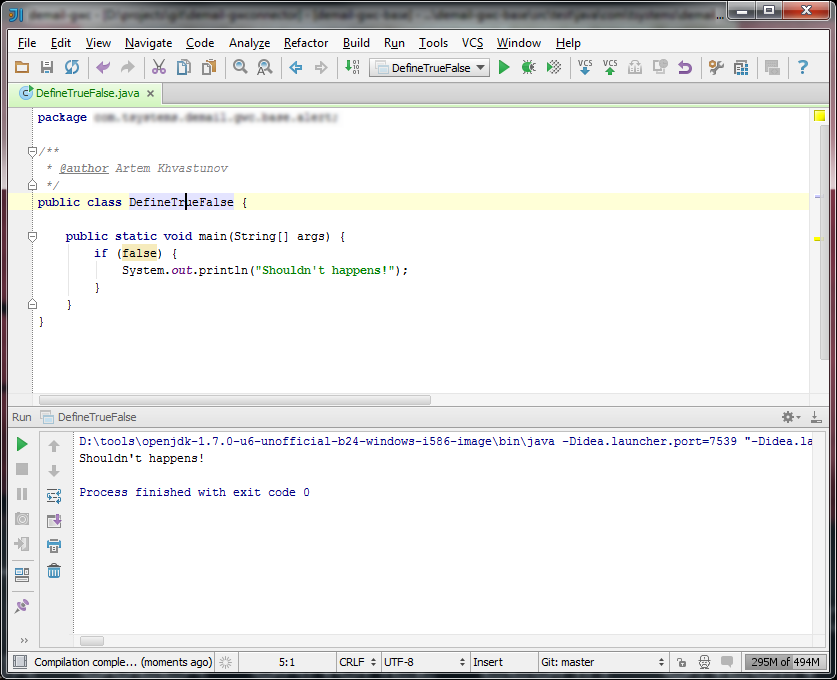Toggle scroll to end in console

point(54,521)
